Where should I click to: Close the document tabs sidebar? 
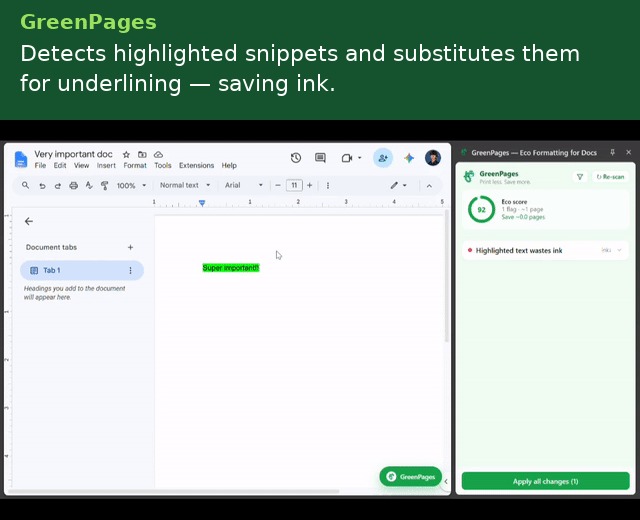29,221
